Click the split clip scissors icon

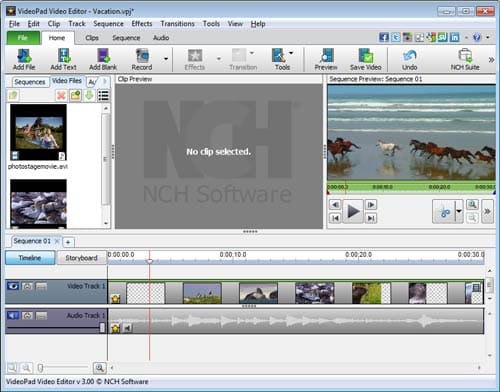point(445,212)
